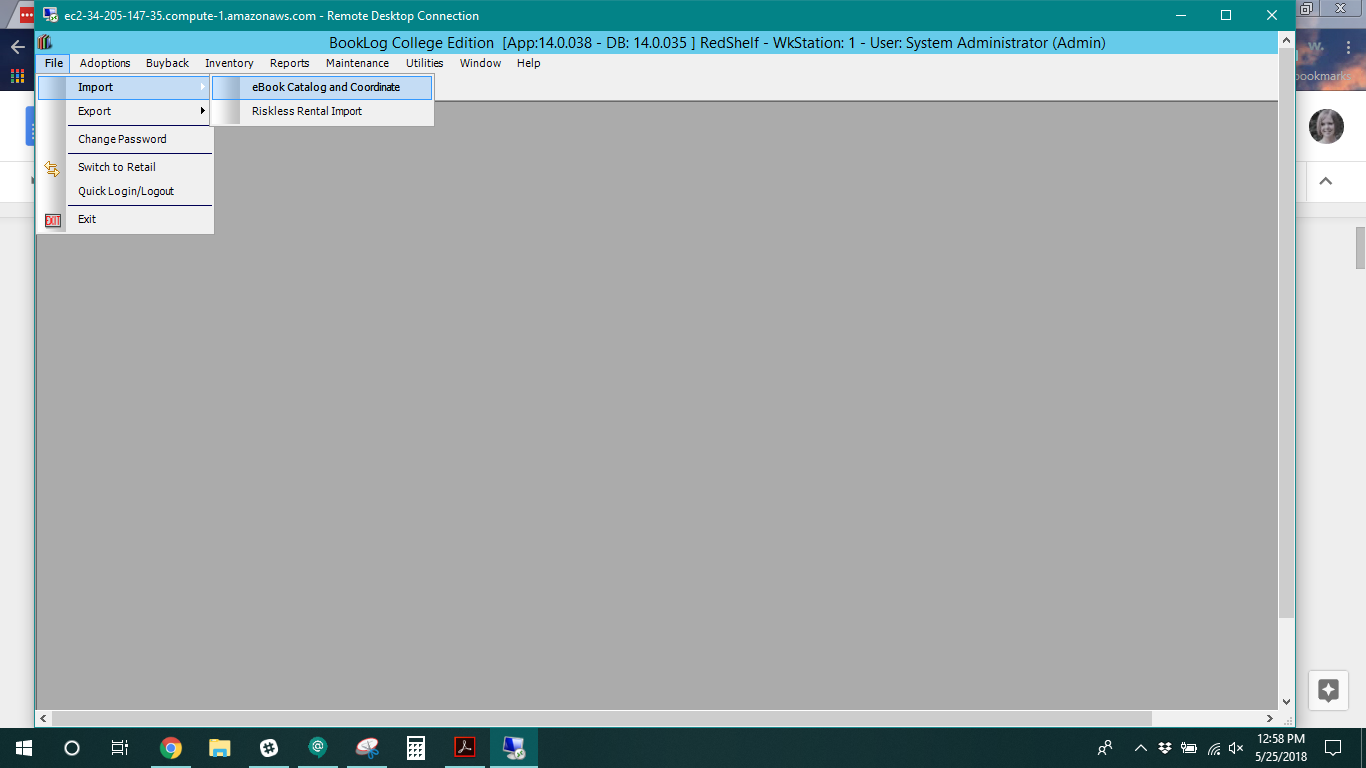The height and width of the screenshot is (768, 1366).
Task: Open the taskbar clock and date
Action: point(1281,747)
